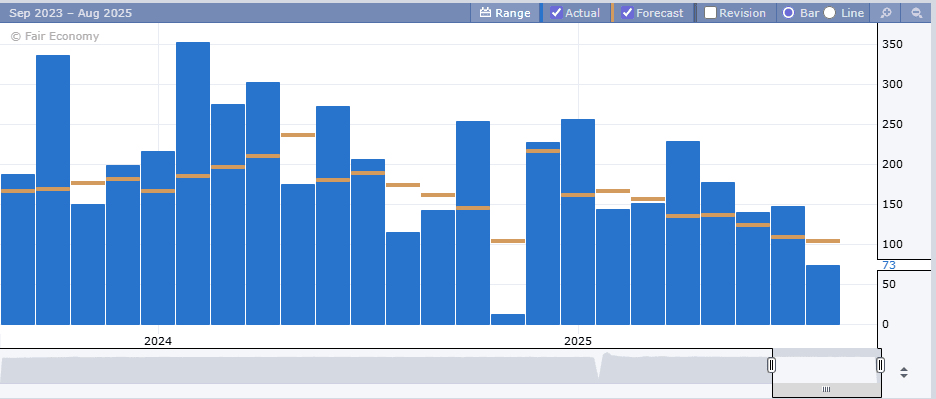Click the right handle of range navigator

click(880, 365)
